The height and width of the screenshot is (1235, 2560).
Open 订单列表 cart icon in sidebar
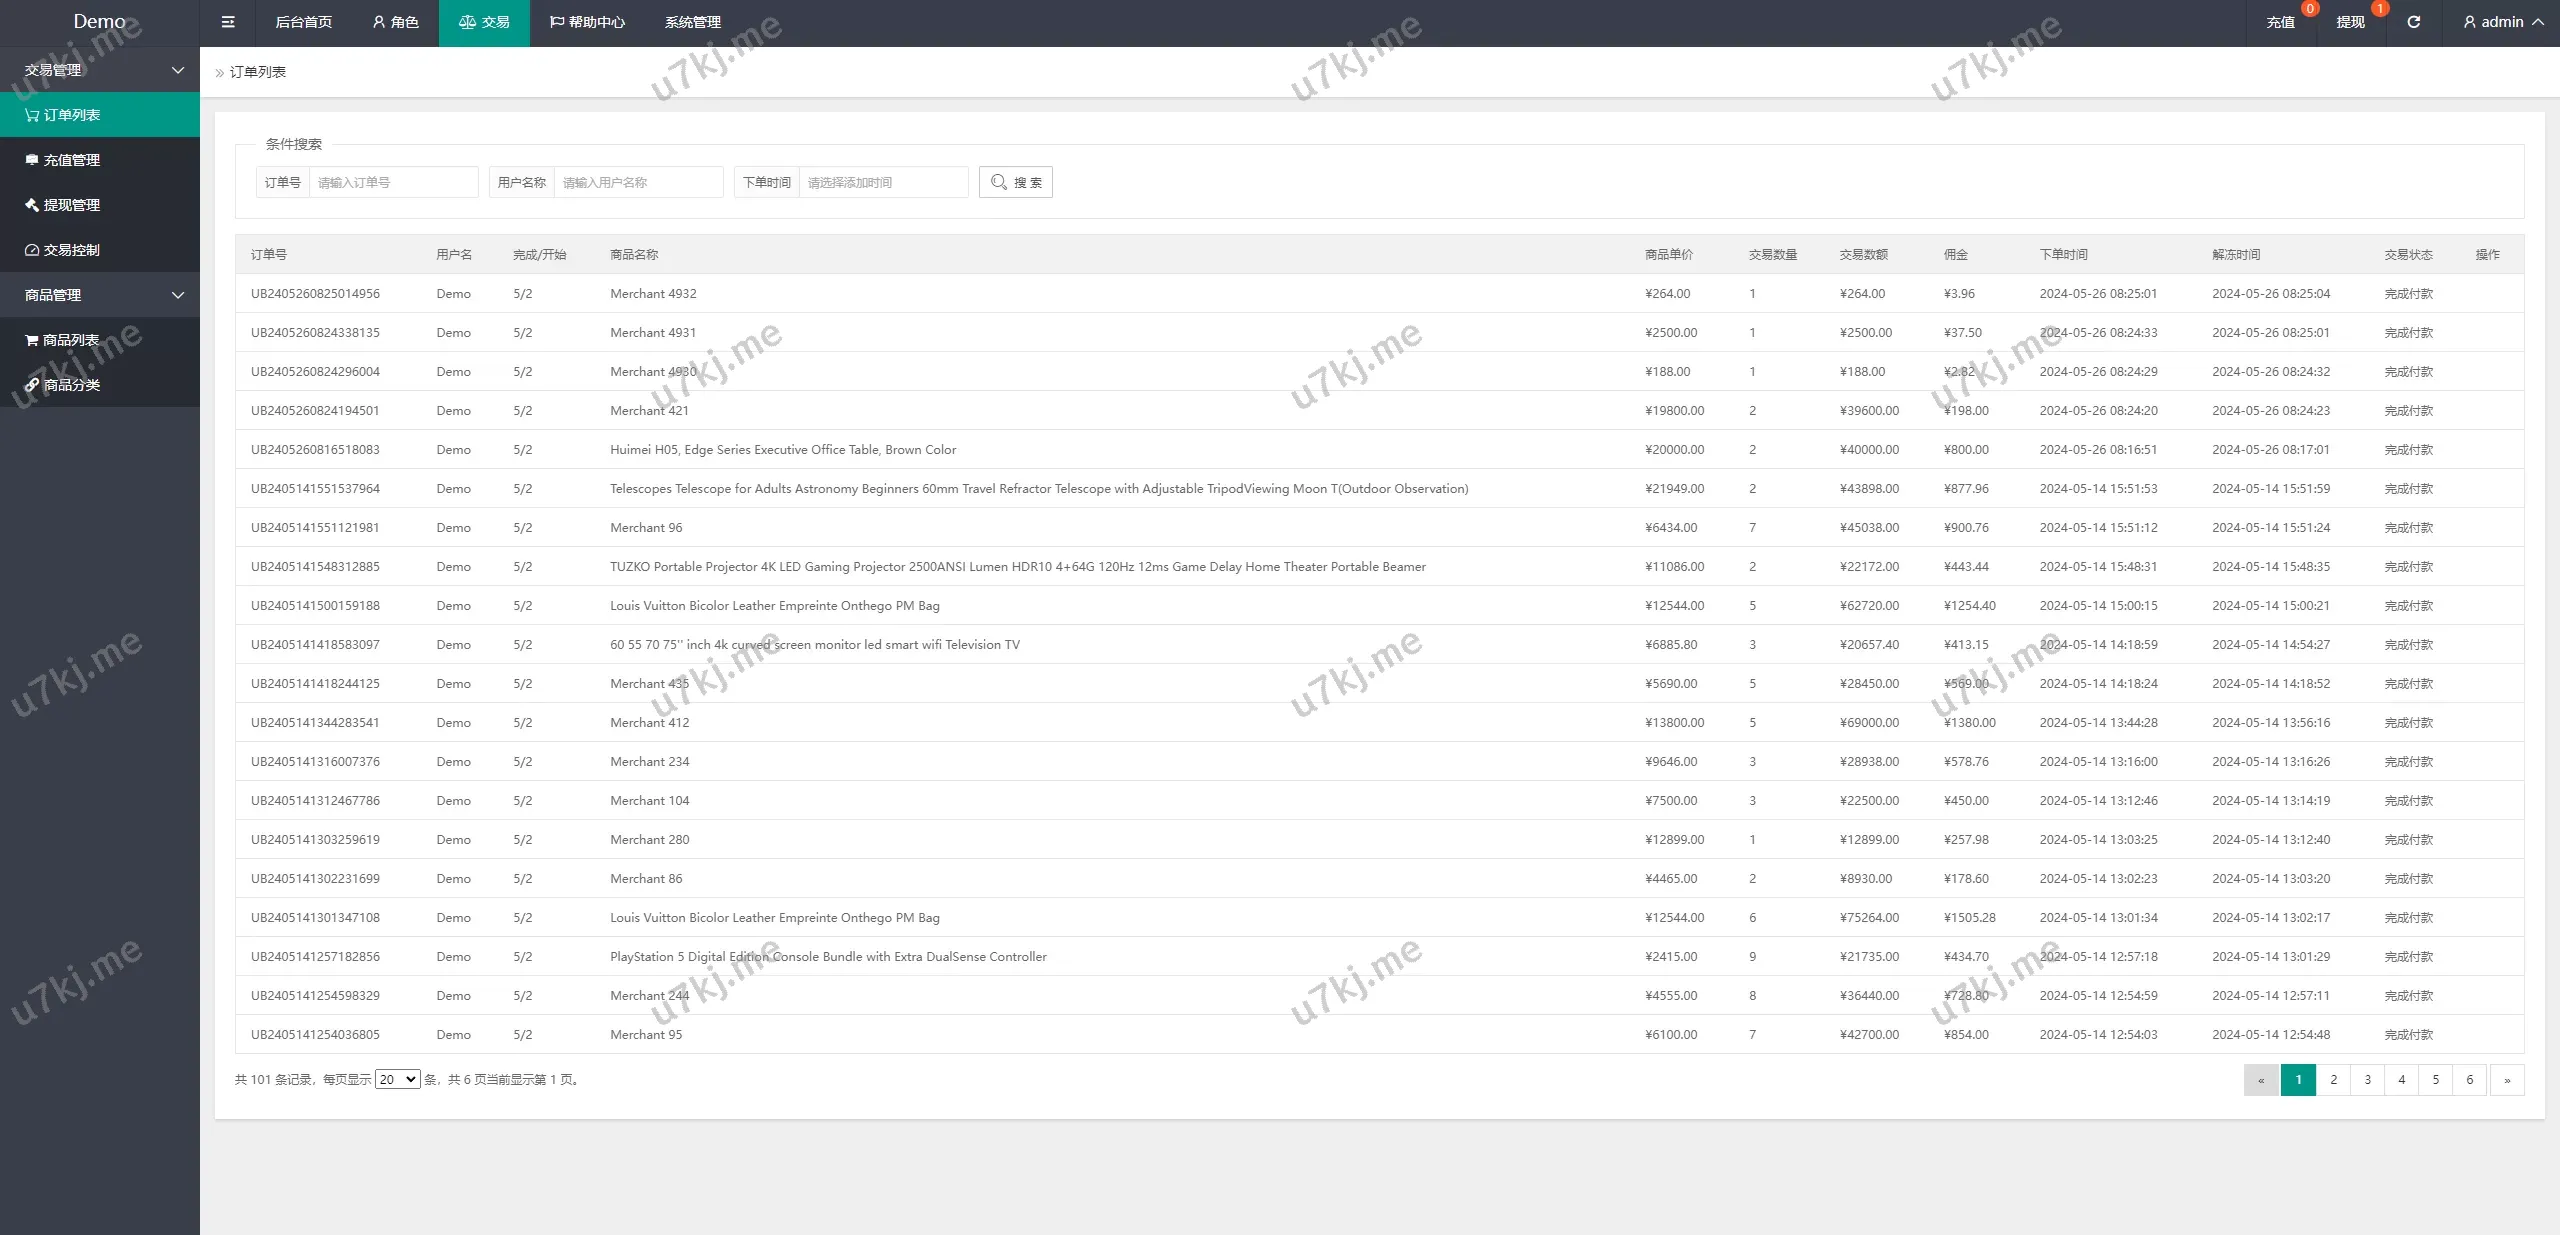click(x=32, y=115)
